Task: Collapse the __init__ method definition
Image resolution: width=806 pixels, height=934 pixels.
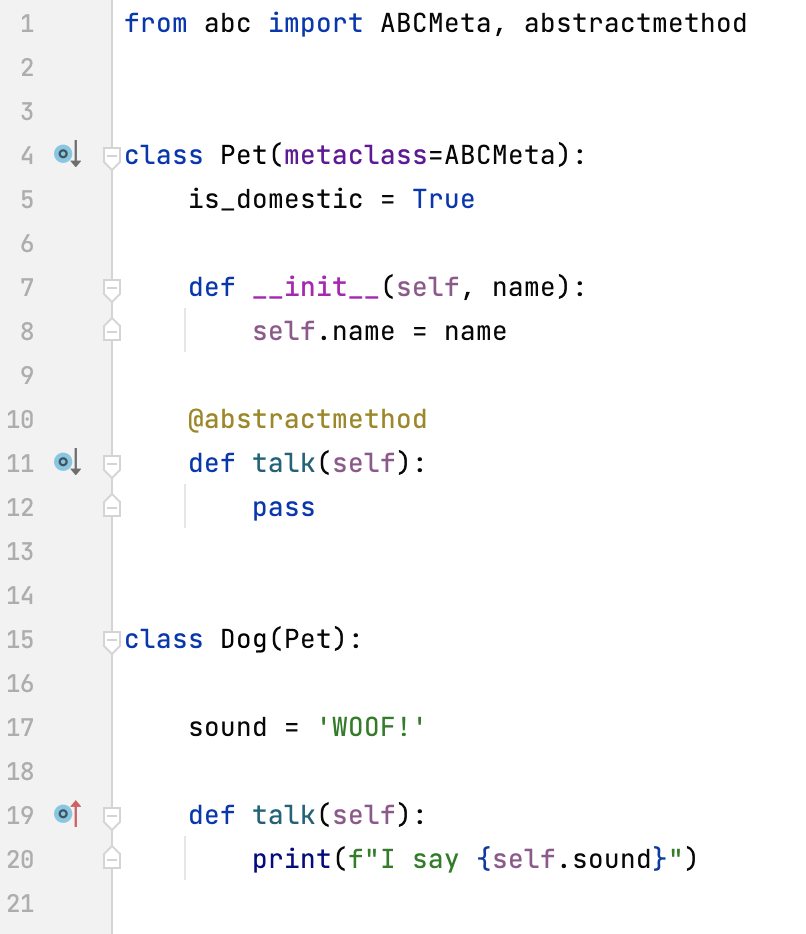Action: 111,287
